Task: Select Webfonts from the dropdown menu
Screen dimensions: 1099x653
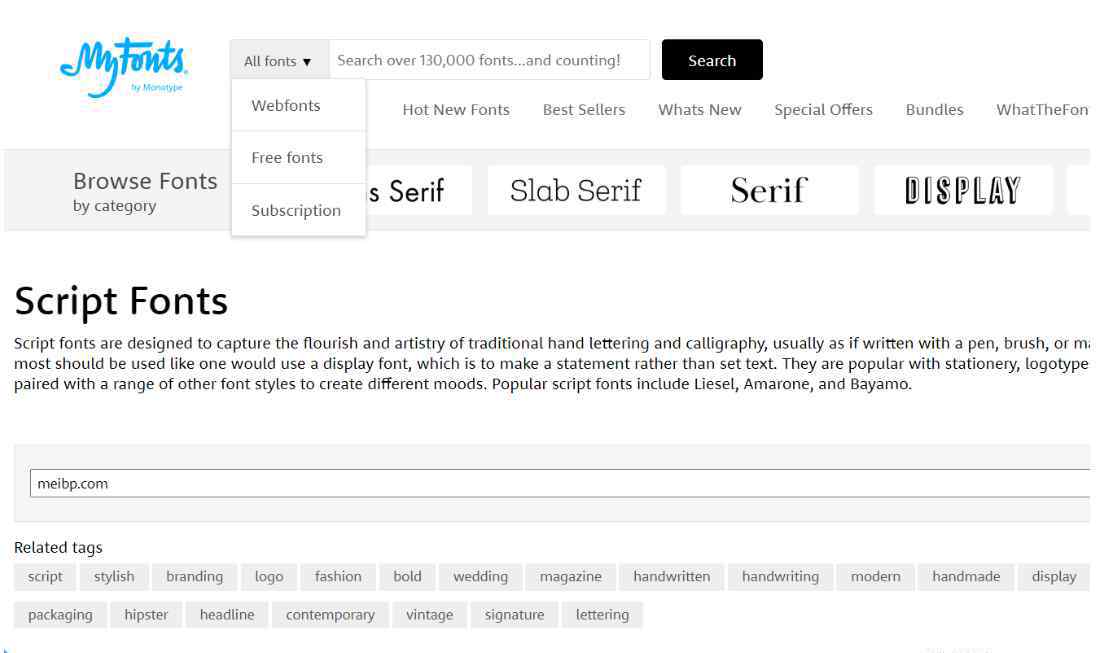Action: pos(286,106)
